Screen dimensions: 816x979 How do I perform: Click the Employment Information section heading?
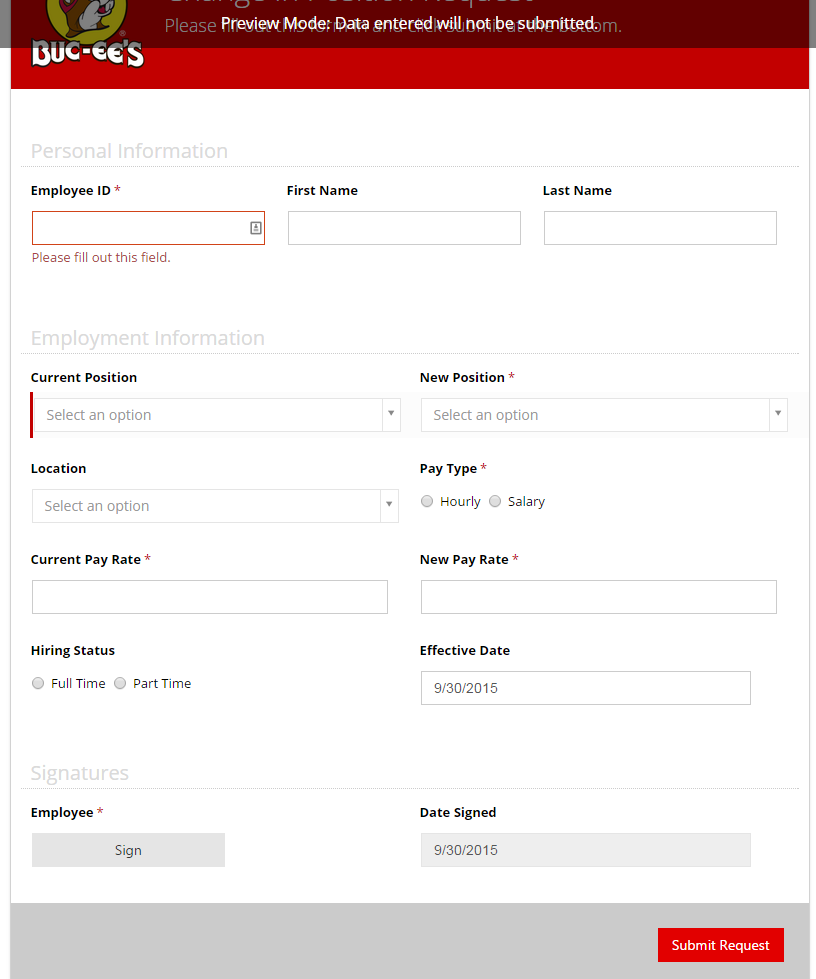tap(148, 338)
